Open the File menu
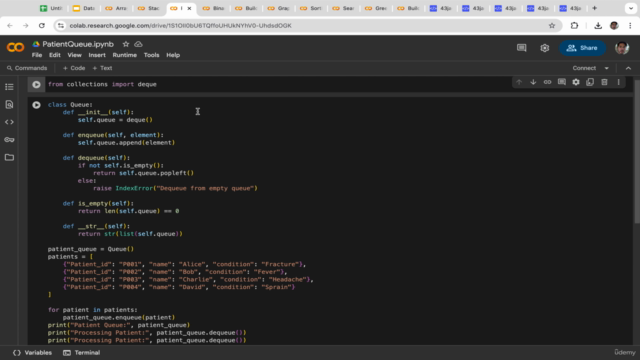640x360 pixels. pos(37,55)
